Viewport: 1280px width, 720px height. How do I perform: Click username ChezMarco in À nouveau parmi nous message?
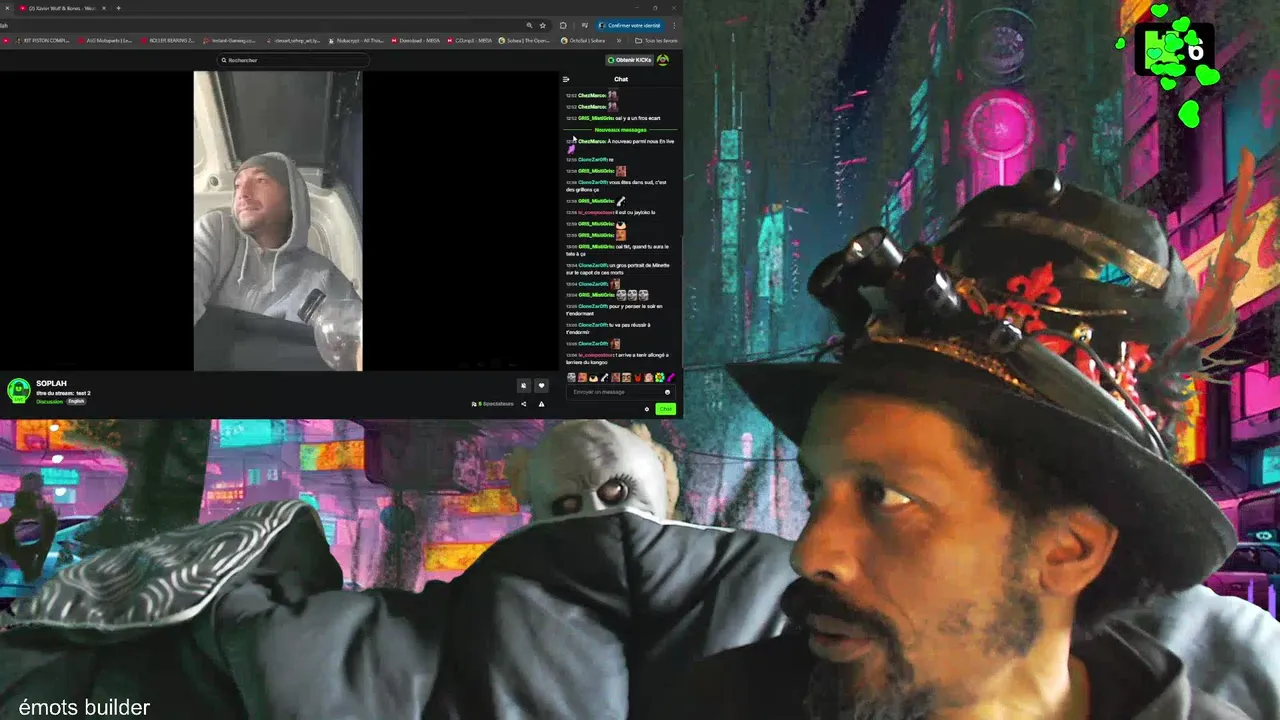[x=592, y=141]
